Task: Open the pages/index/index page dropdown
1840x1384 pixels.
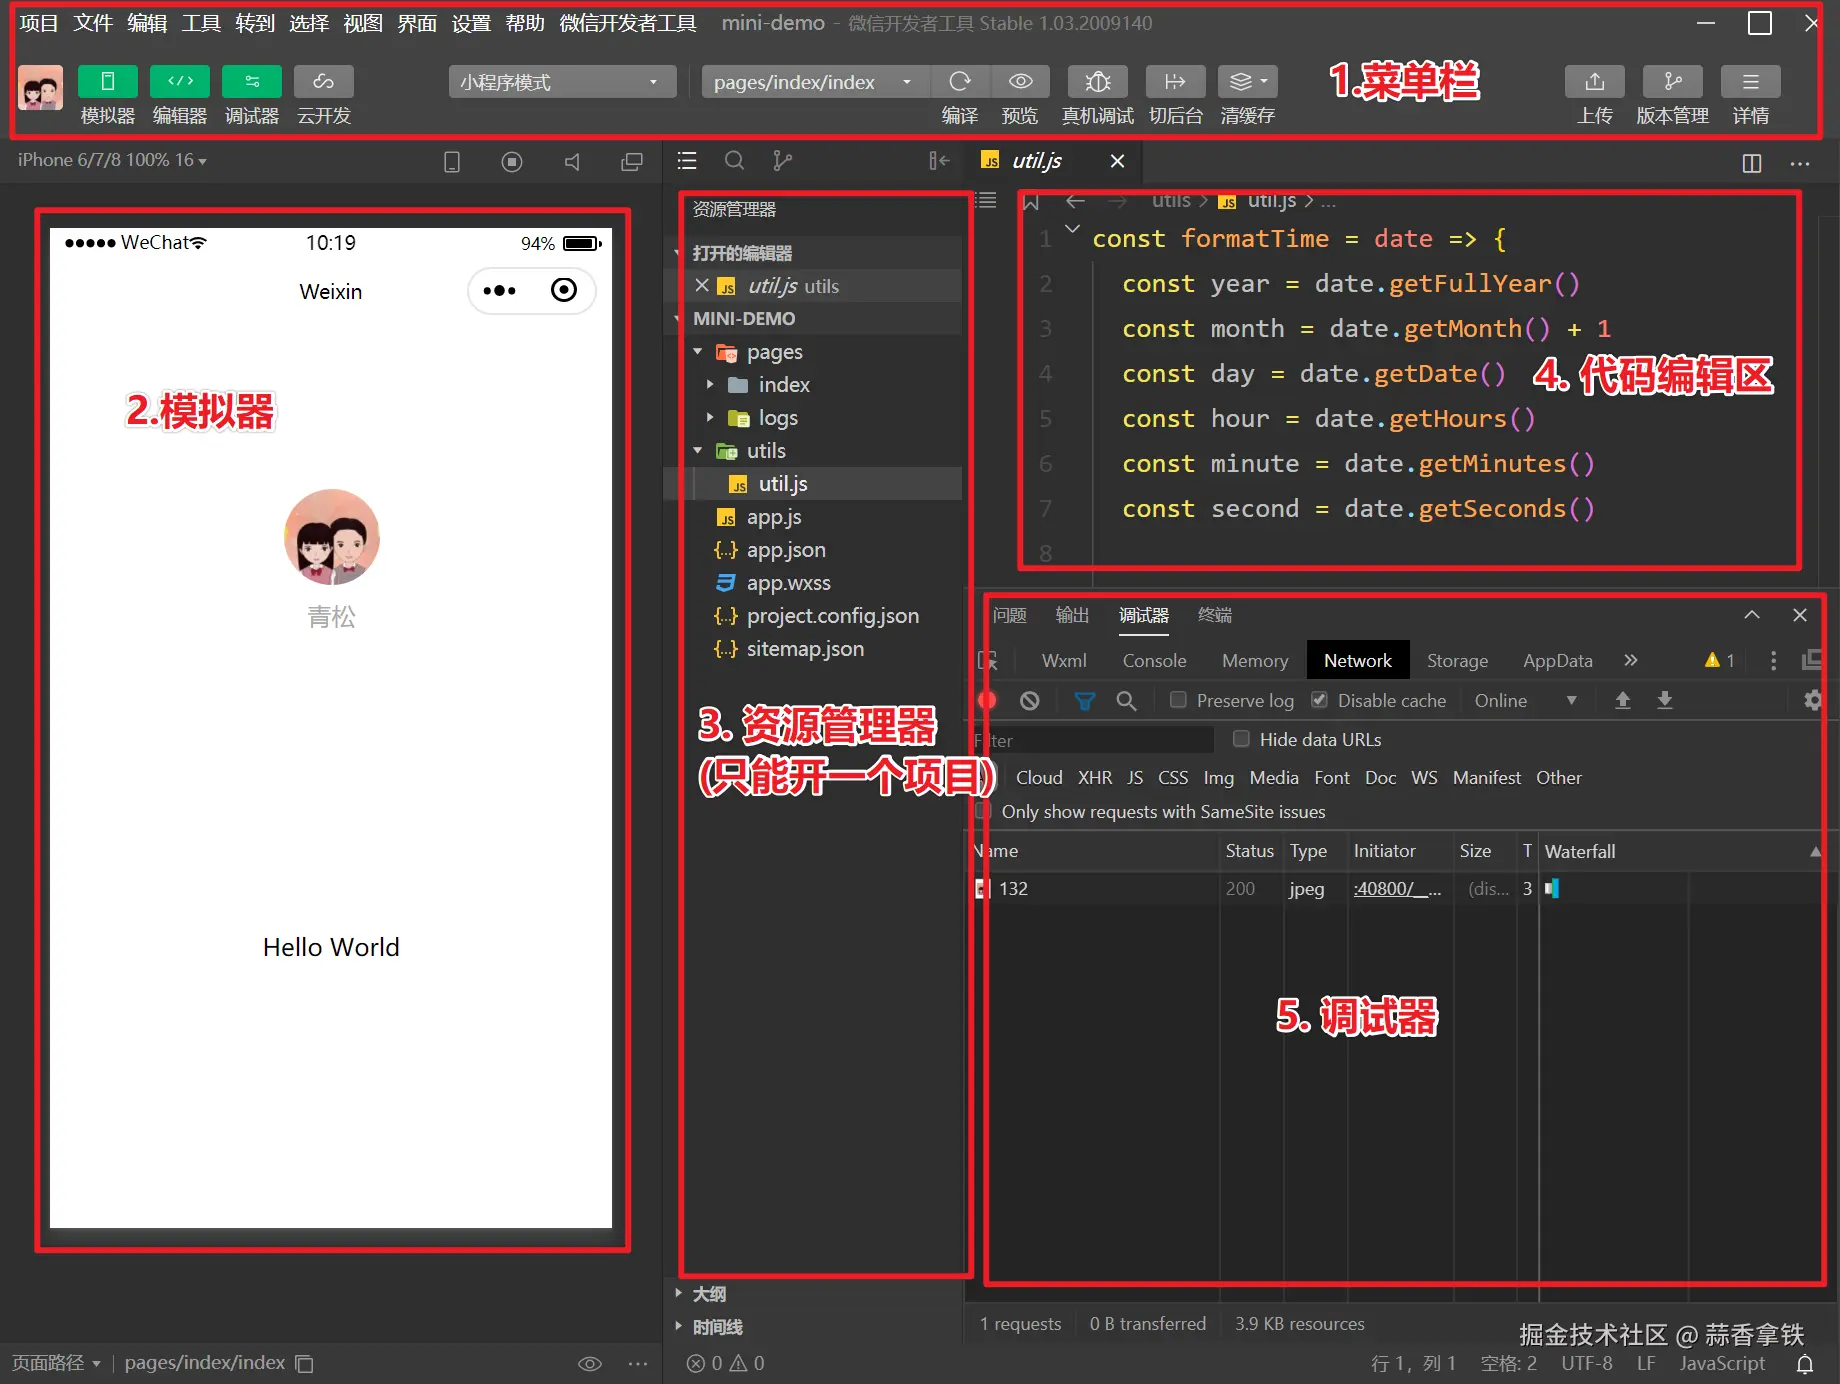Action: [x=815, y=82]
